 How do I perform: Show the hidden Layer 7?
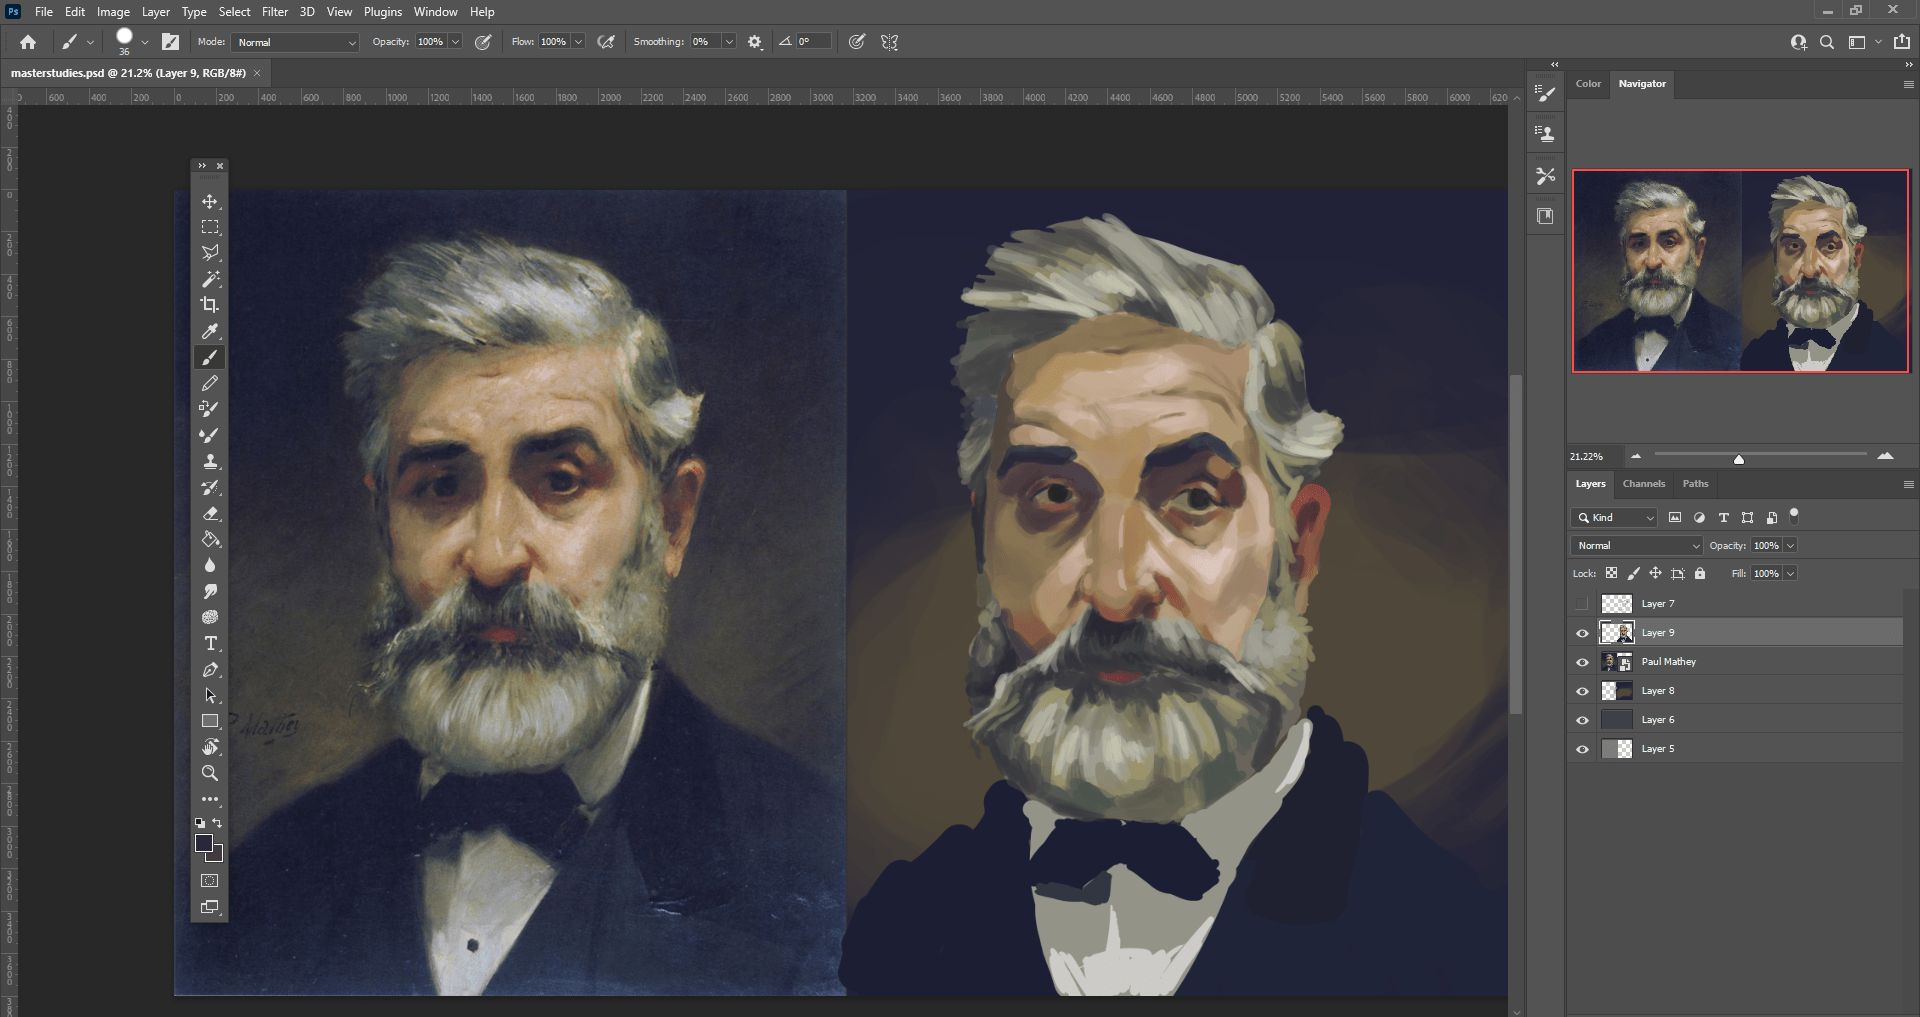pyautogui.click(x=1583, y=603)
